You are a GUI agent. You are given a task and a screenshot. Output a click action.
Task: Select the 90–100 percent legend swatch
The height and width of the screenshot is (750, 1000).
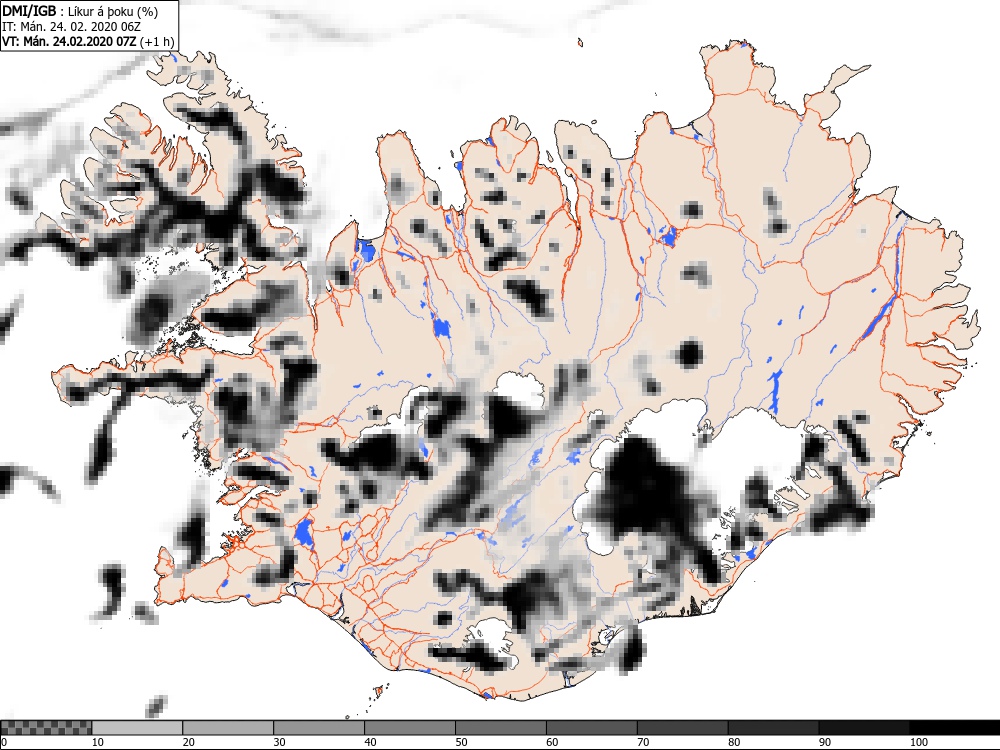click(864, 728)
